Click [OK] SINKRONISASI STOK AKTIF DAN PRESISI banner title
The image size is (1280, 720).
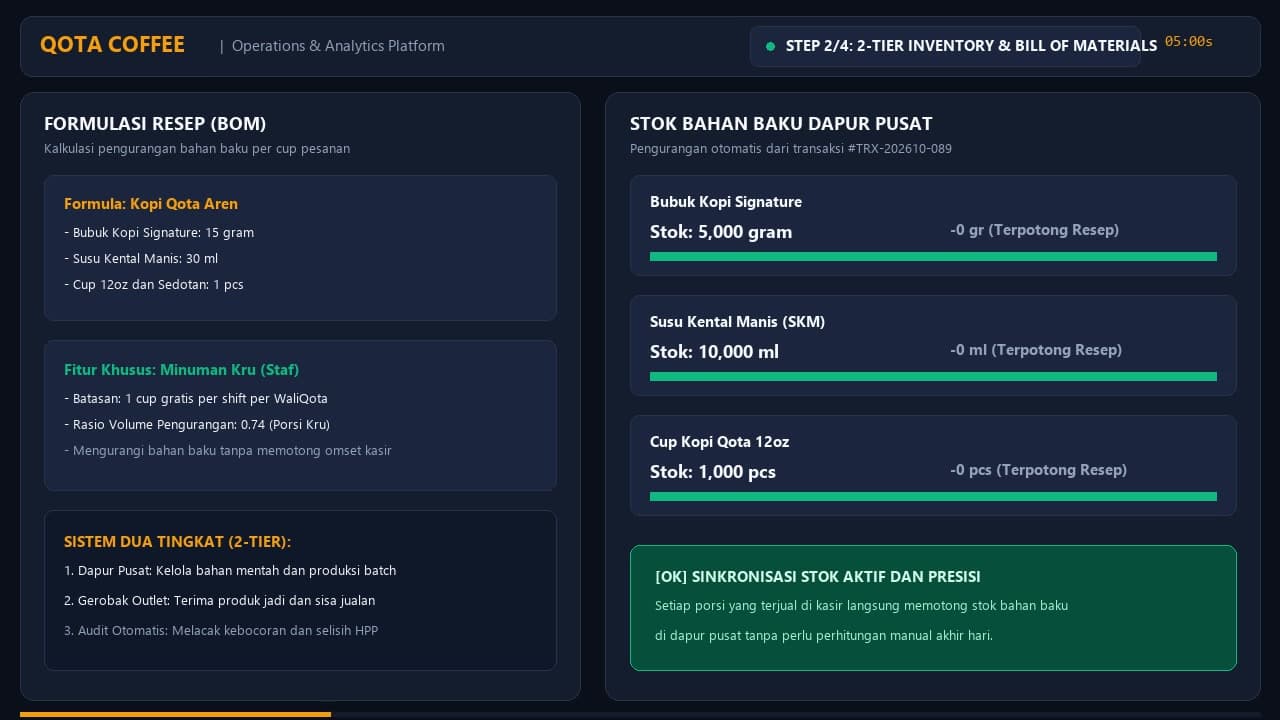coord(818,577)
